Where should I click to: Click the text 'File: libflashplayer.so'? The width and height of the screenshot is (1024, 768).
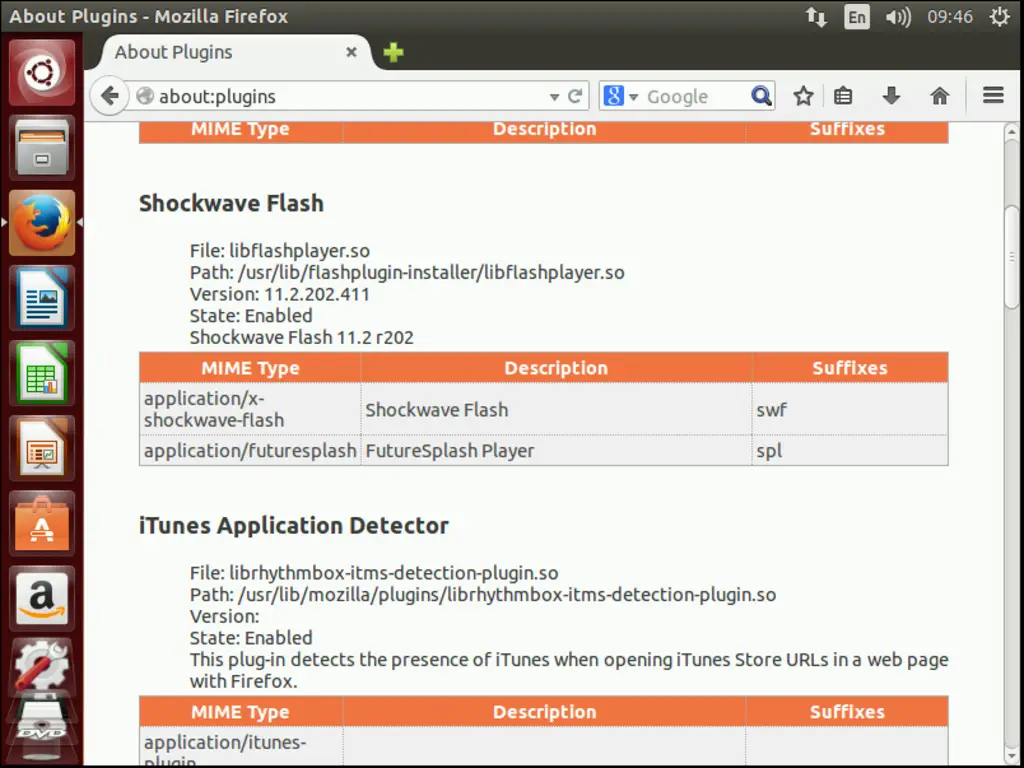pyautogui.click(x=280, y=251)
